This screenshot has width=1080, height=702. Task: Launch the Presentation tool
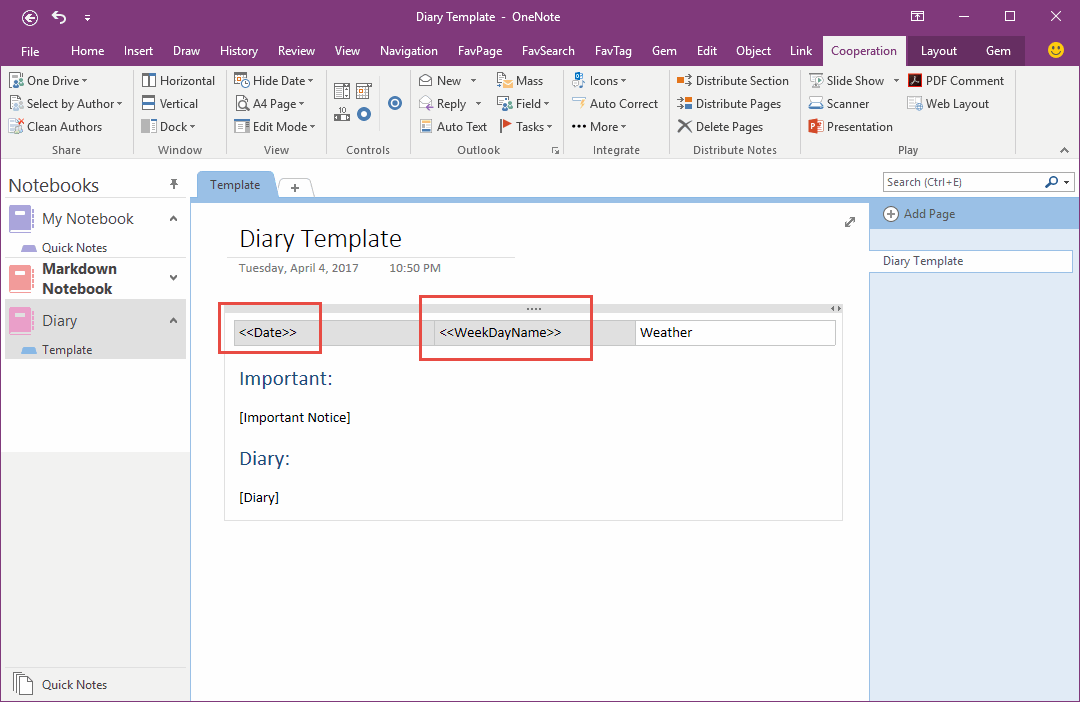click(850, 126)
